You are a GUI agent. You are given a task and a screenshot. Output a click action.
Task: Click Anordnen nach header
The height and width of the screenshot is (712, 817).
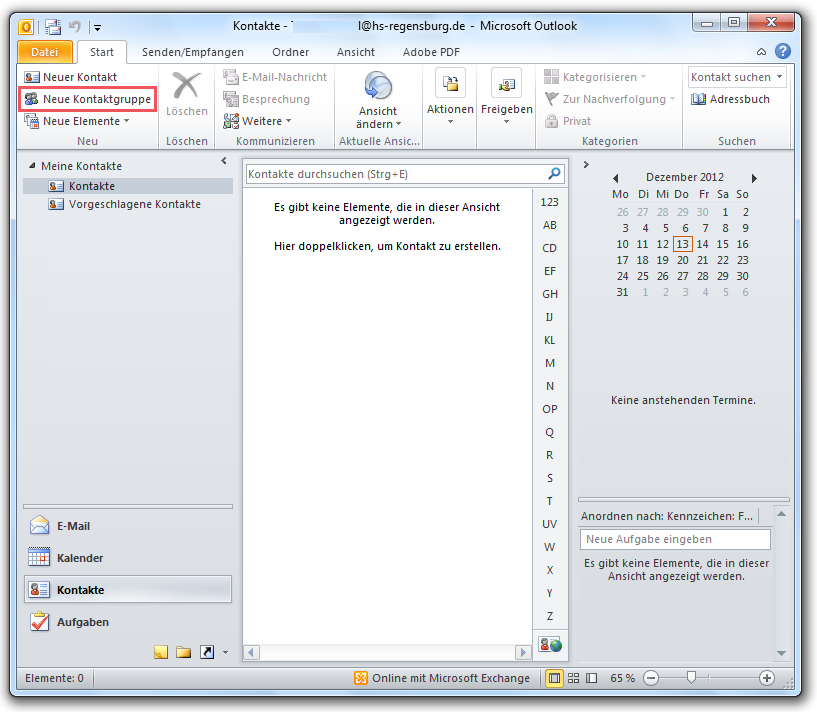(x=669, y=516)
